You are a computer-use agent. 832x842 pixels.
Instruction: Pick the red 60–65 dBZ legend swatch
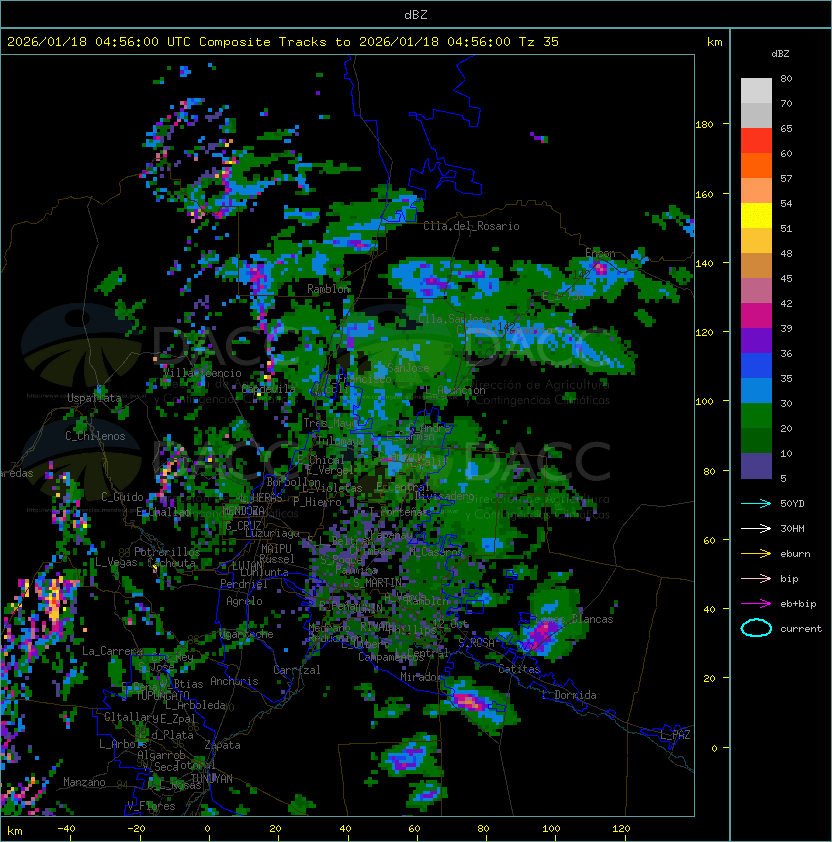[756, 141]
